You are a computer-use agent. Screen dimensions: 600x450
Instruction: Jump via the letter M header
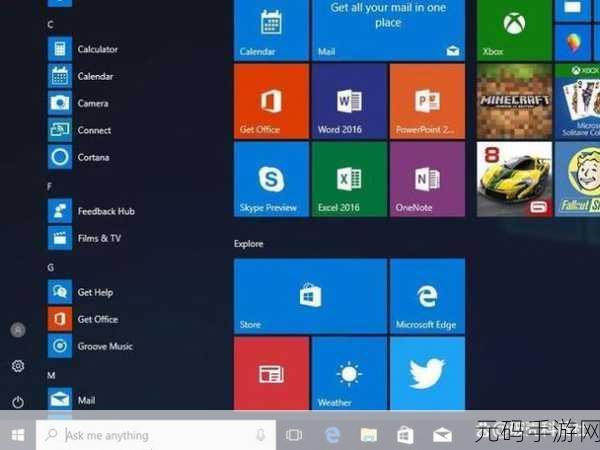click(51, 375)
